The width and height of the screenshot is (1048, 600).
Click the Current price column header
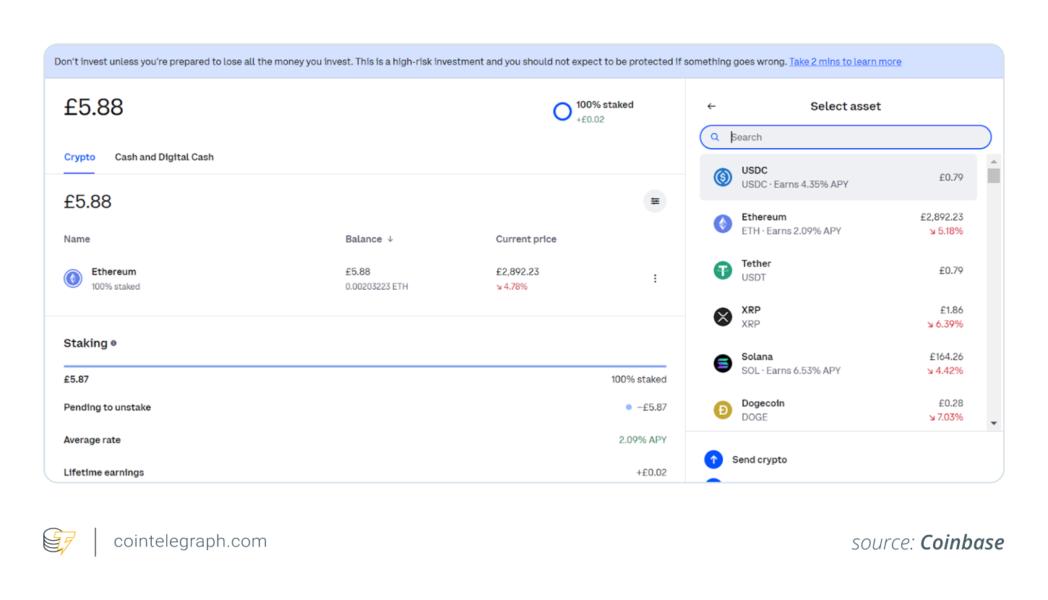click(x=526, y=239)
